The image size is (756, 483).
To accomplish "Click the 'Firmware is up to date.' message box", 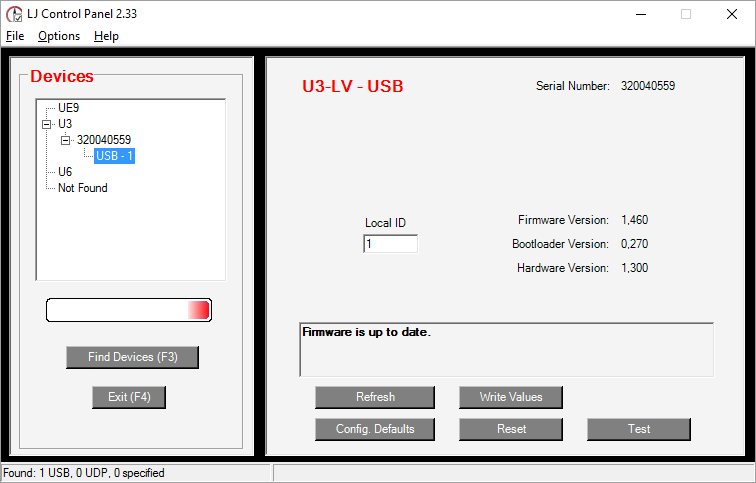I will coord(506,349).
